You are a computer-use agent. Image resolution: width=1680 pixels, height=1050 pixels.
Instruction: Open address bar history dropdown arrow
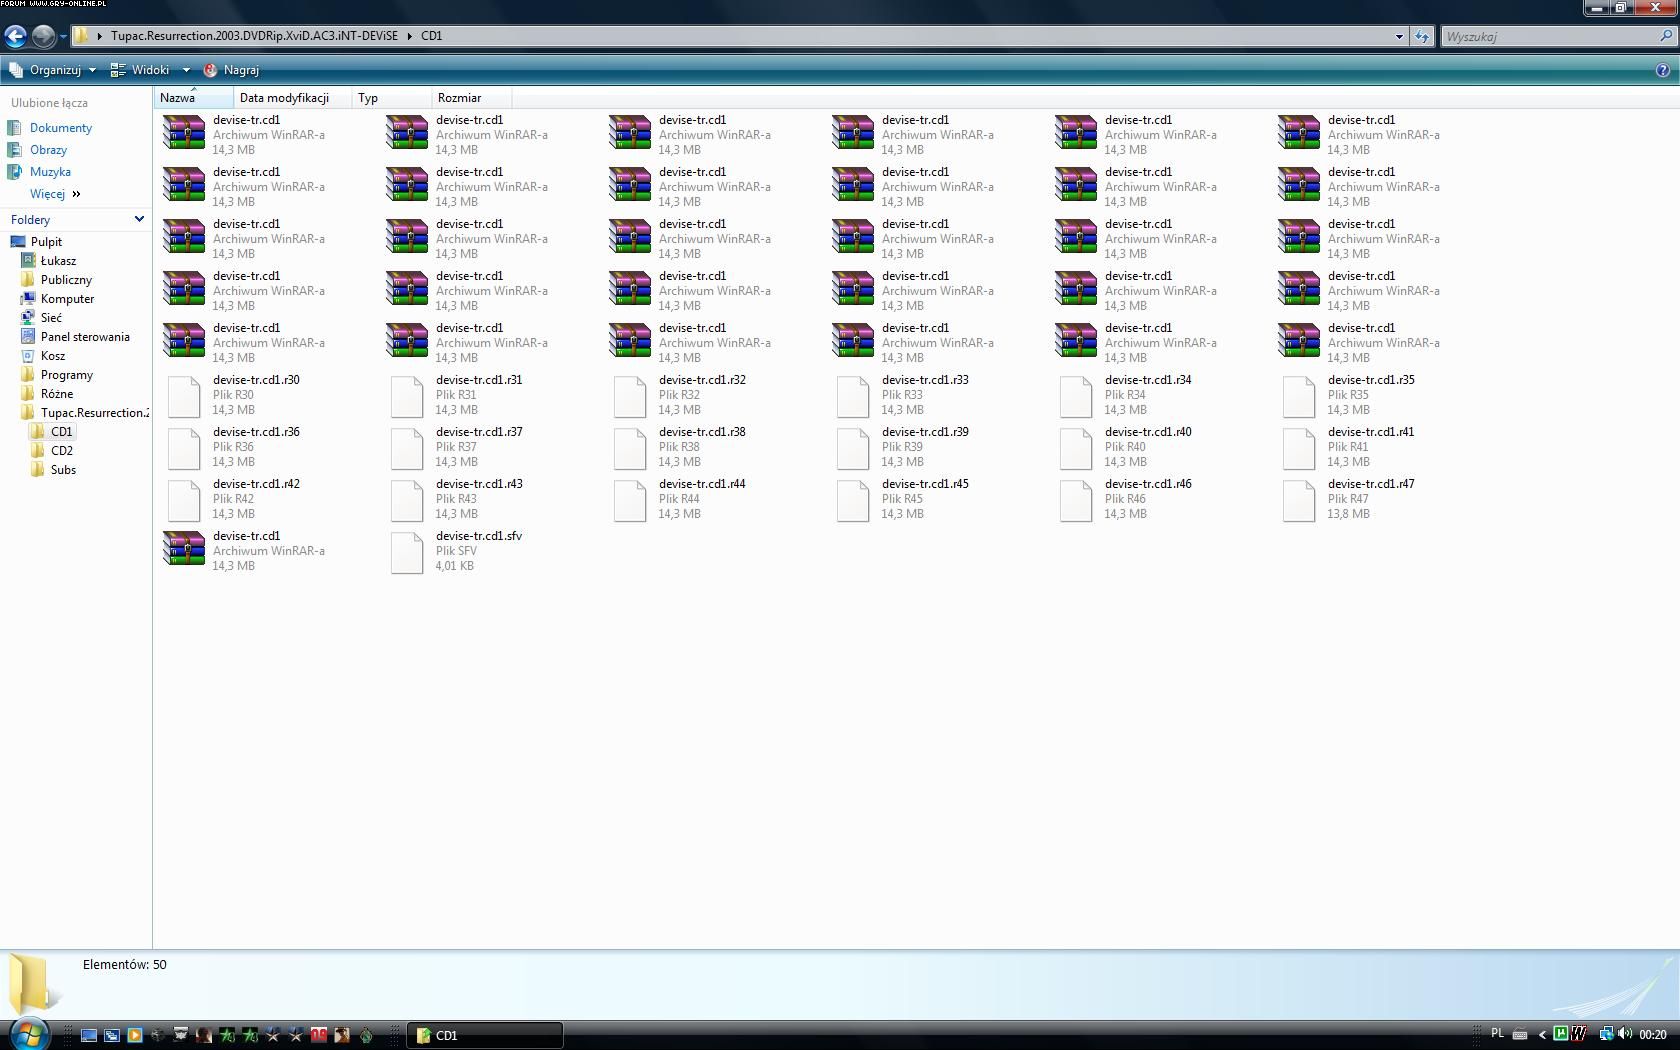(1399, 37)
